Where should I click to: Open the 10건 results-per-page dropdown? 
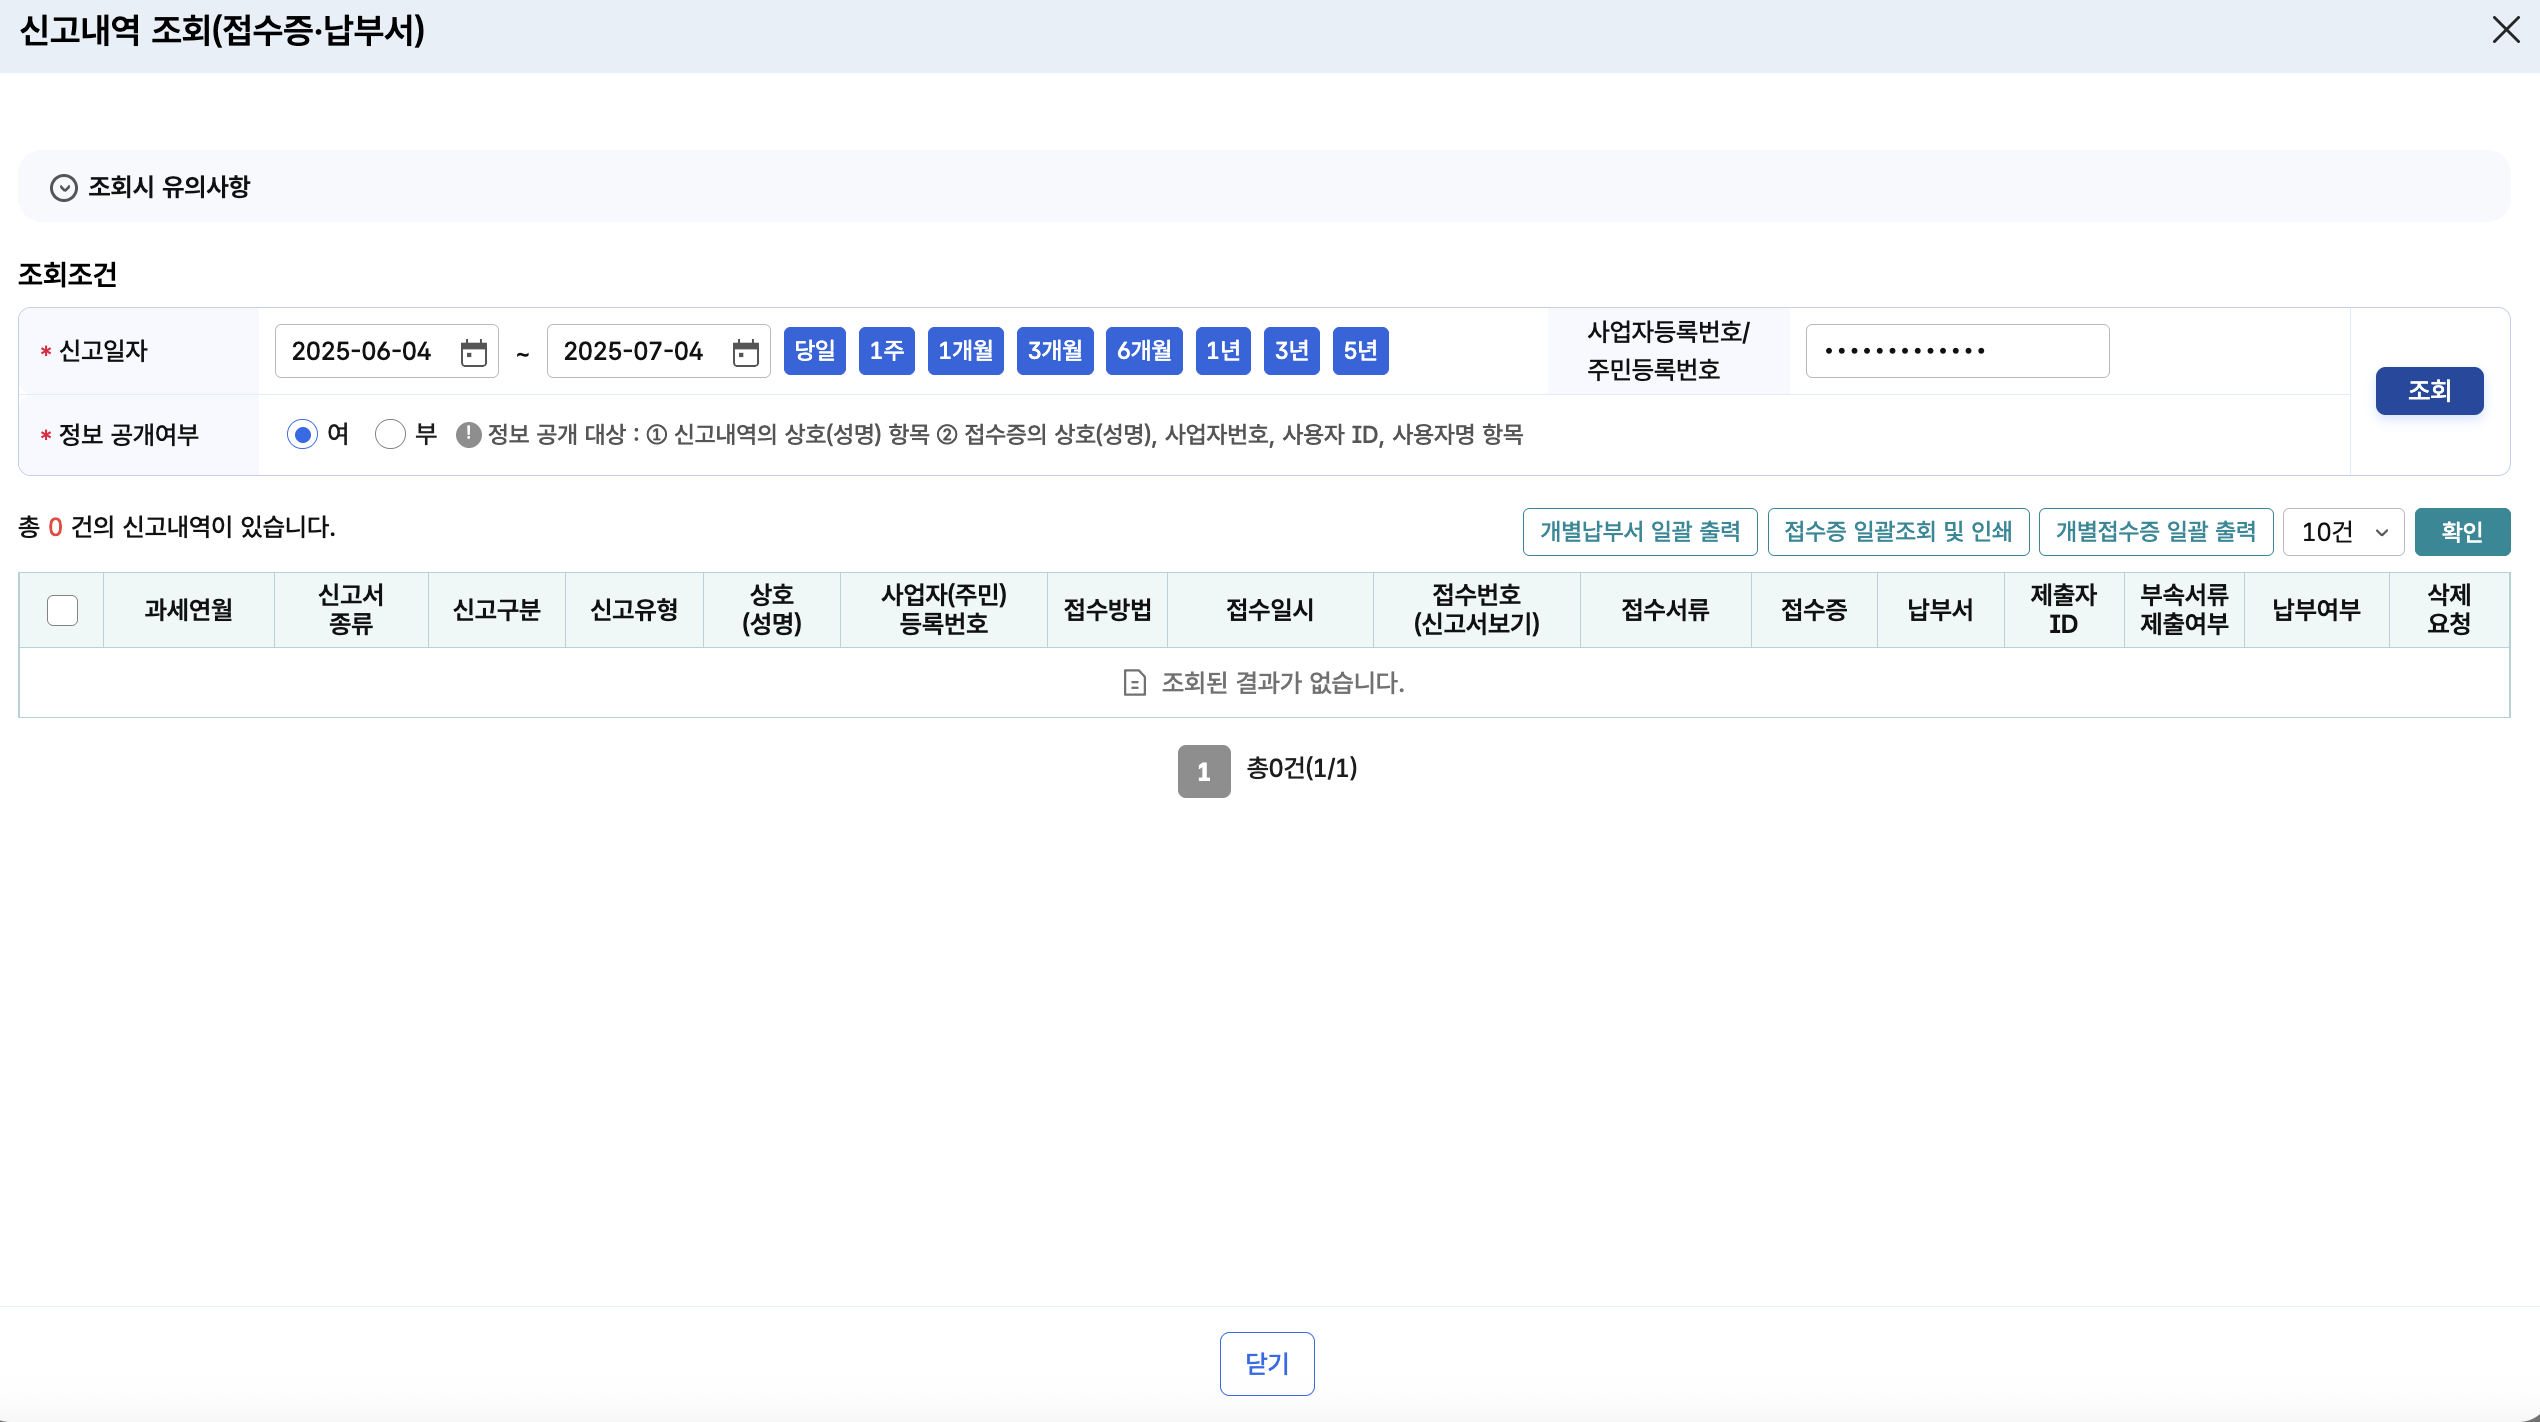pyautogui.click(x=2342, y=531)
